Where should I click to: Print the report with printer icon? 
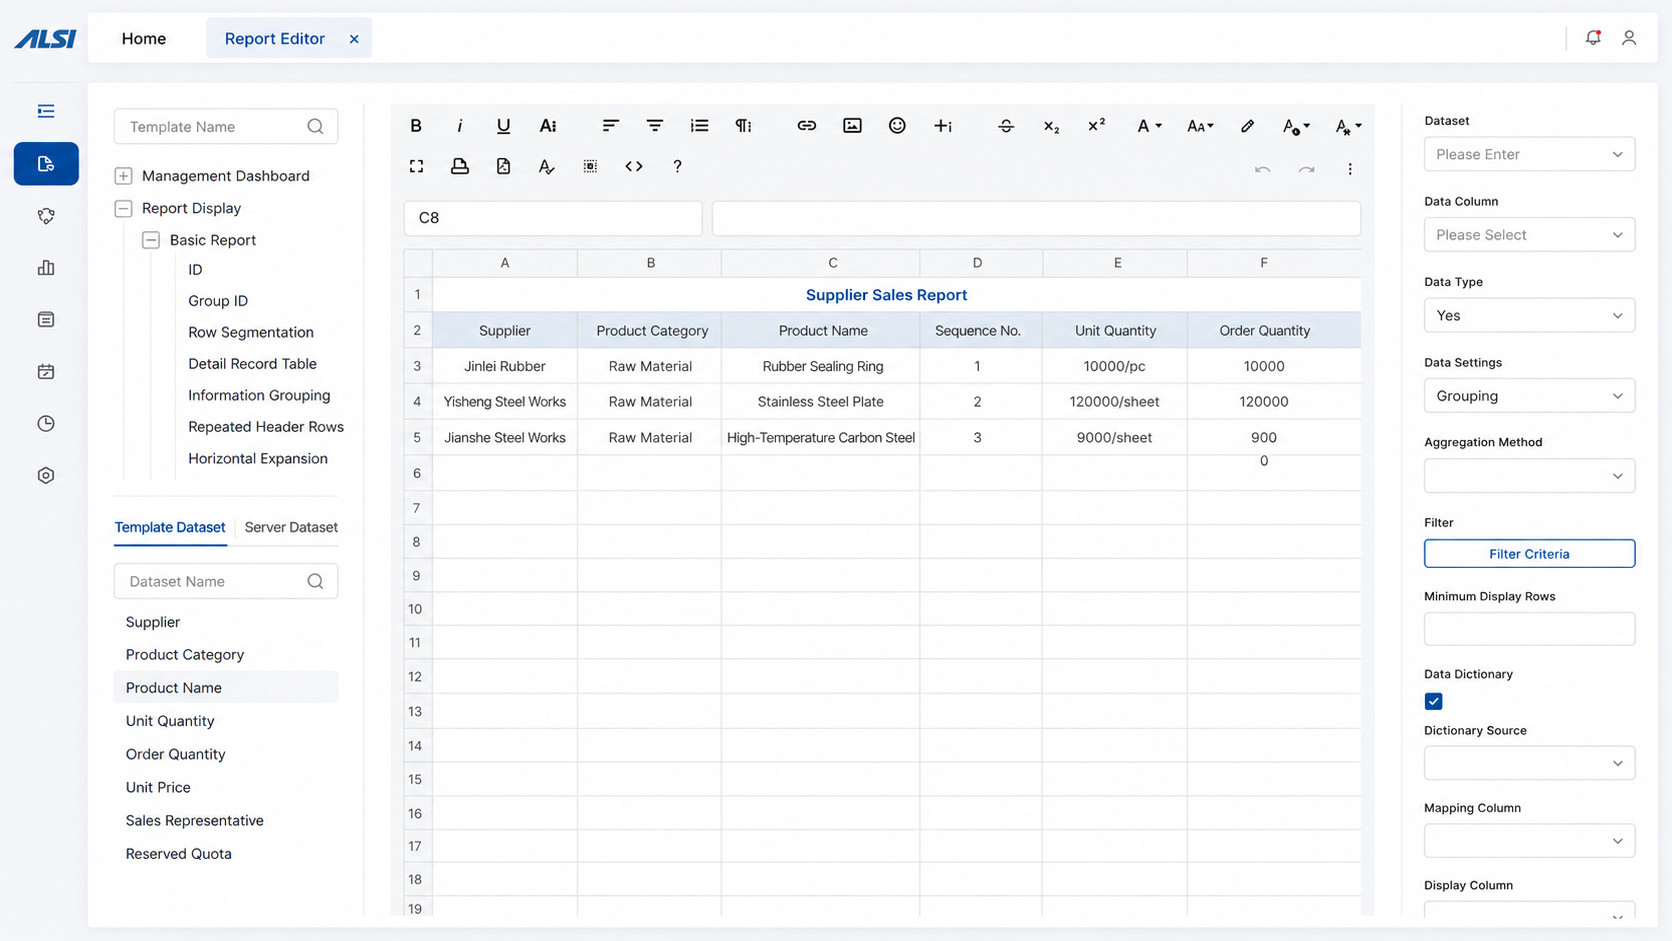click(460, 166)
